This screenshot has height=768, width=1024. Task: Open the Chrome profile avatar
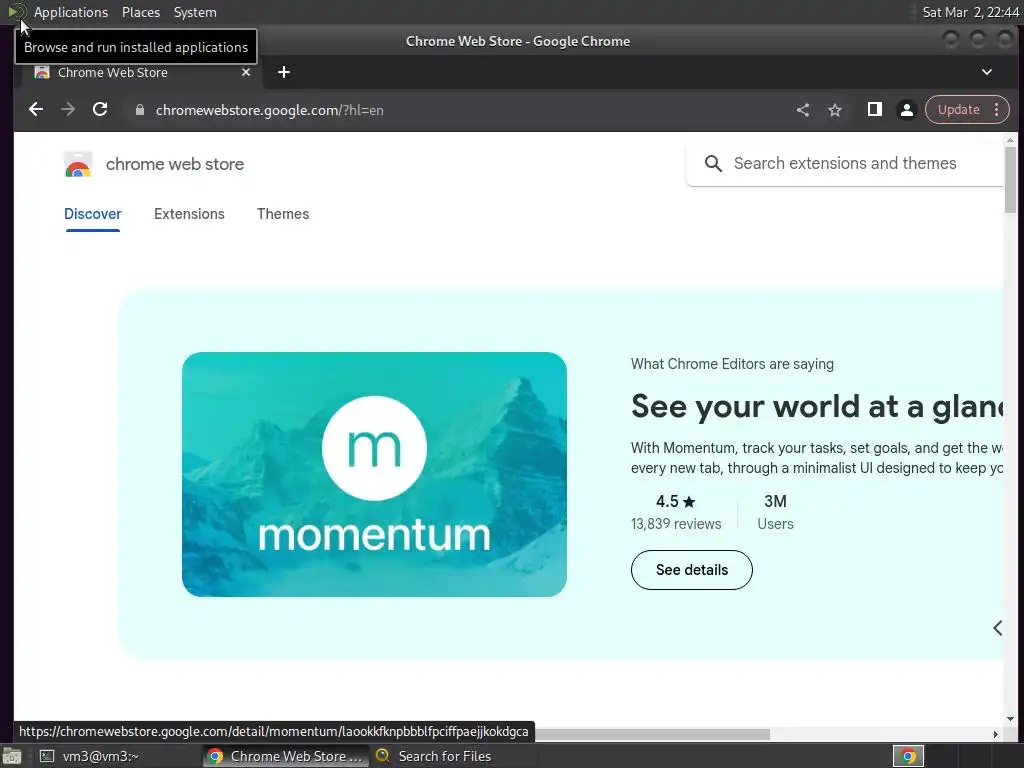pos(906,110)
